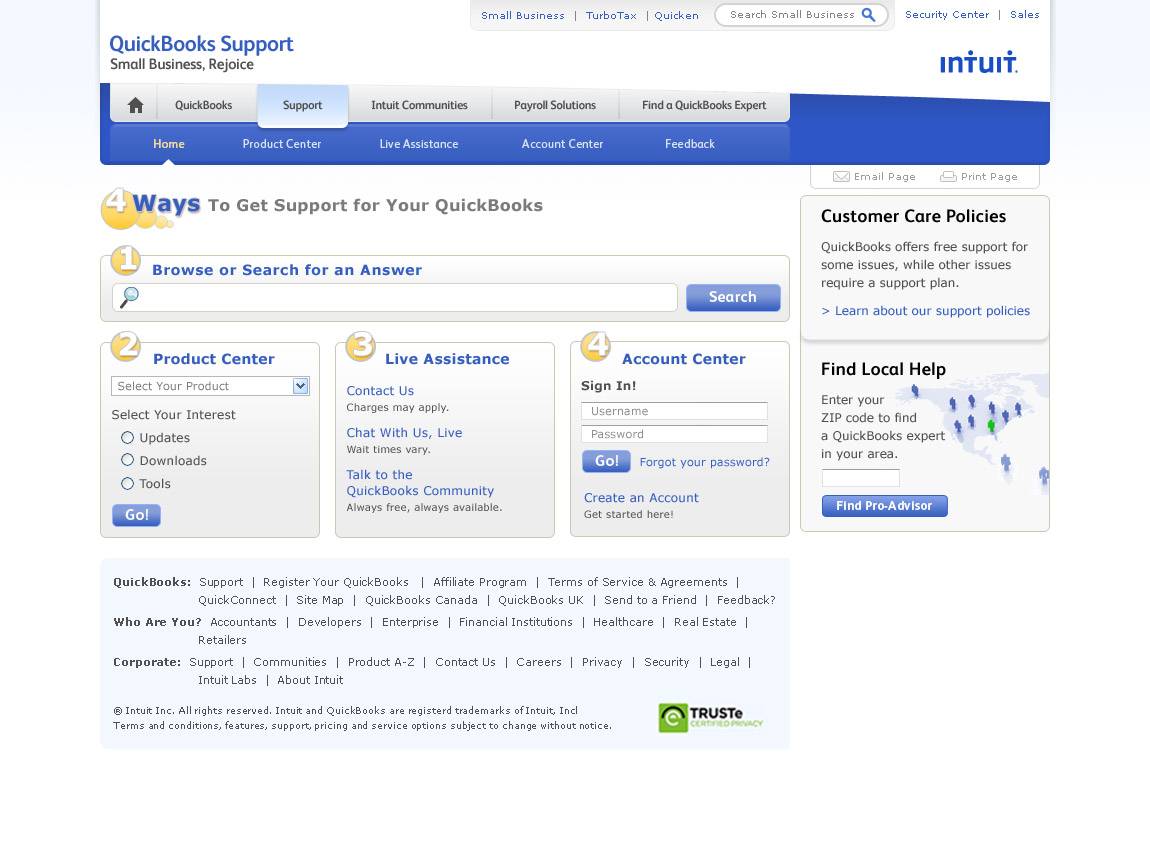The image size is (1150, 848).
Task: Click the Username input field
Action: (x=674, y=411)
